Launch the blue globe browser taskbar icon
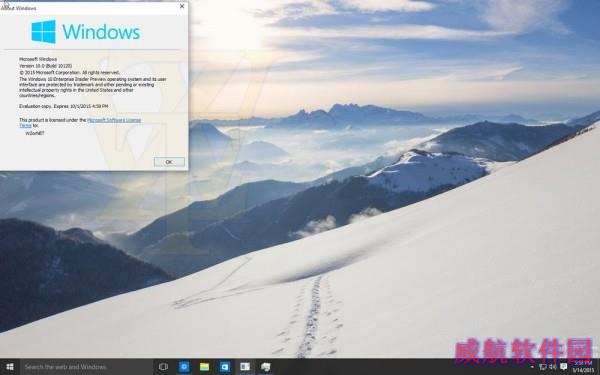 [x=184, y=367]
